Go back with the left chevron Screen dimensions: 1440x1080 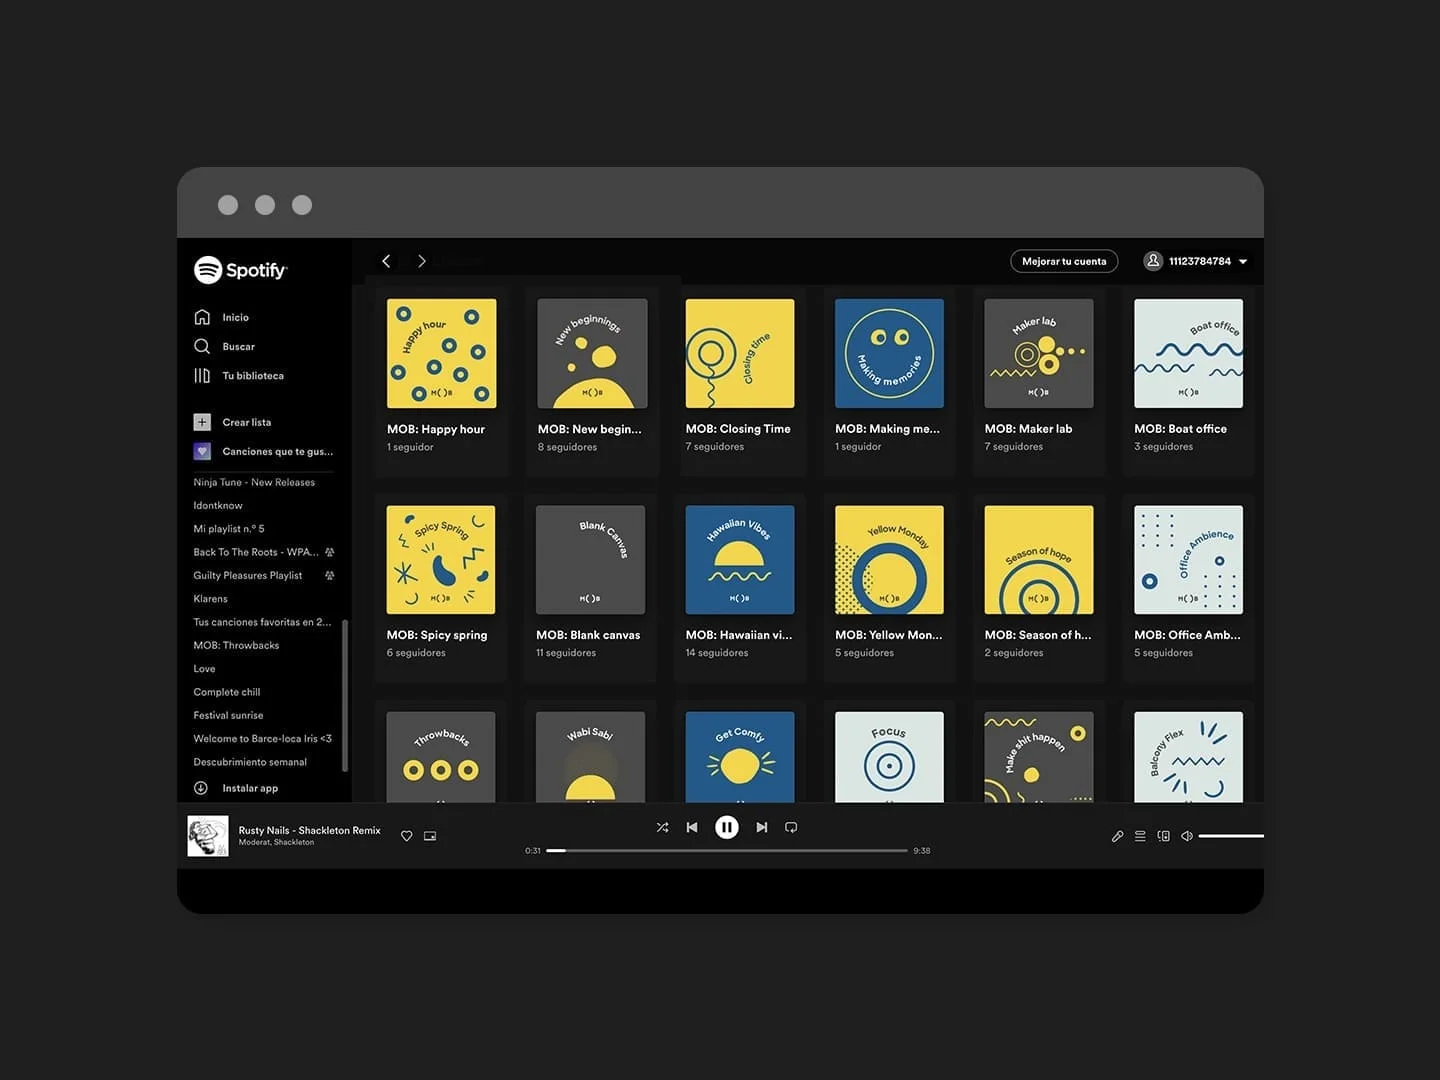(386, 261)
